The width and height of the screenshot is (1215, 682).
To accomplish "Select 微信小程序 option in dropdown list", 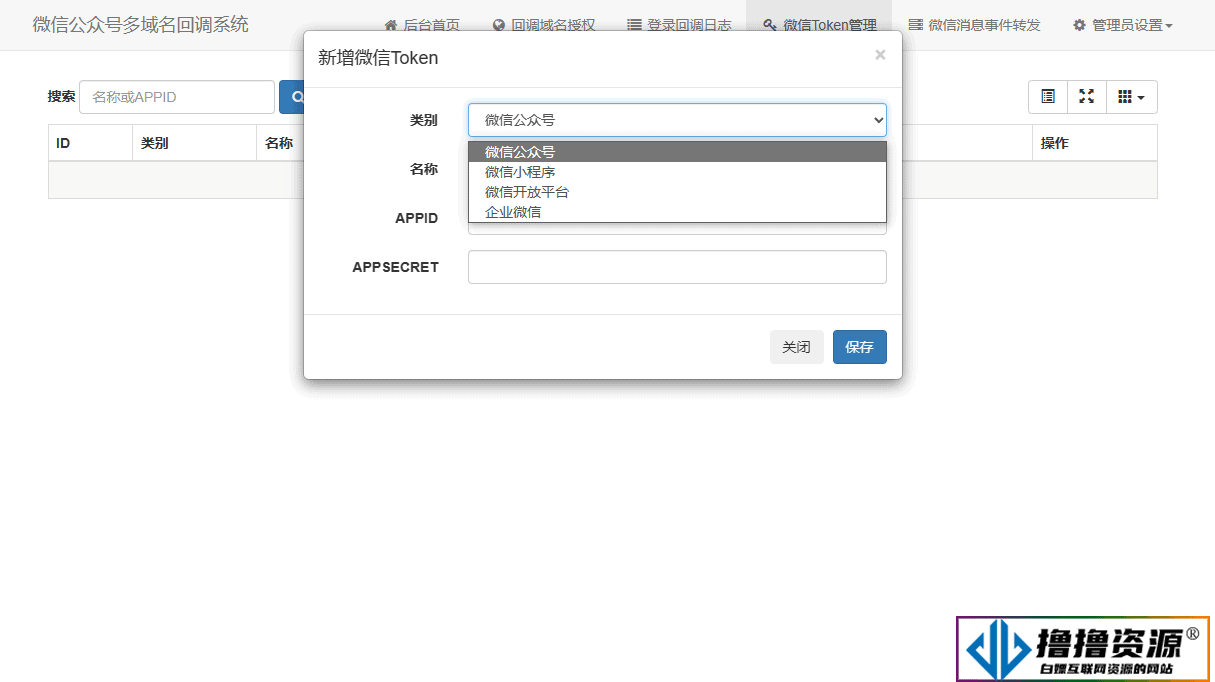I will pos(677,172).
